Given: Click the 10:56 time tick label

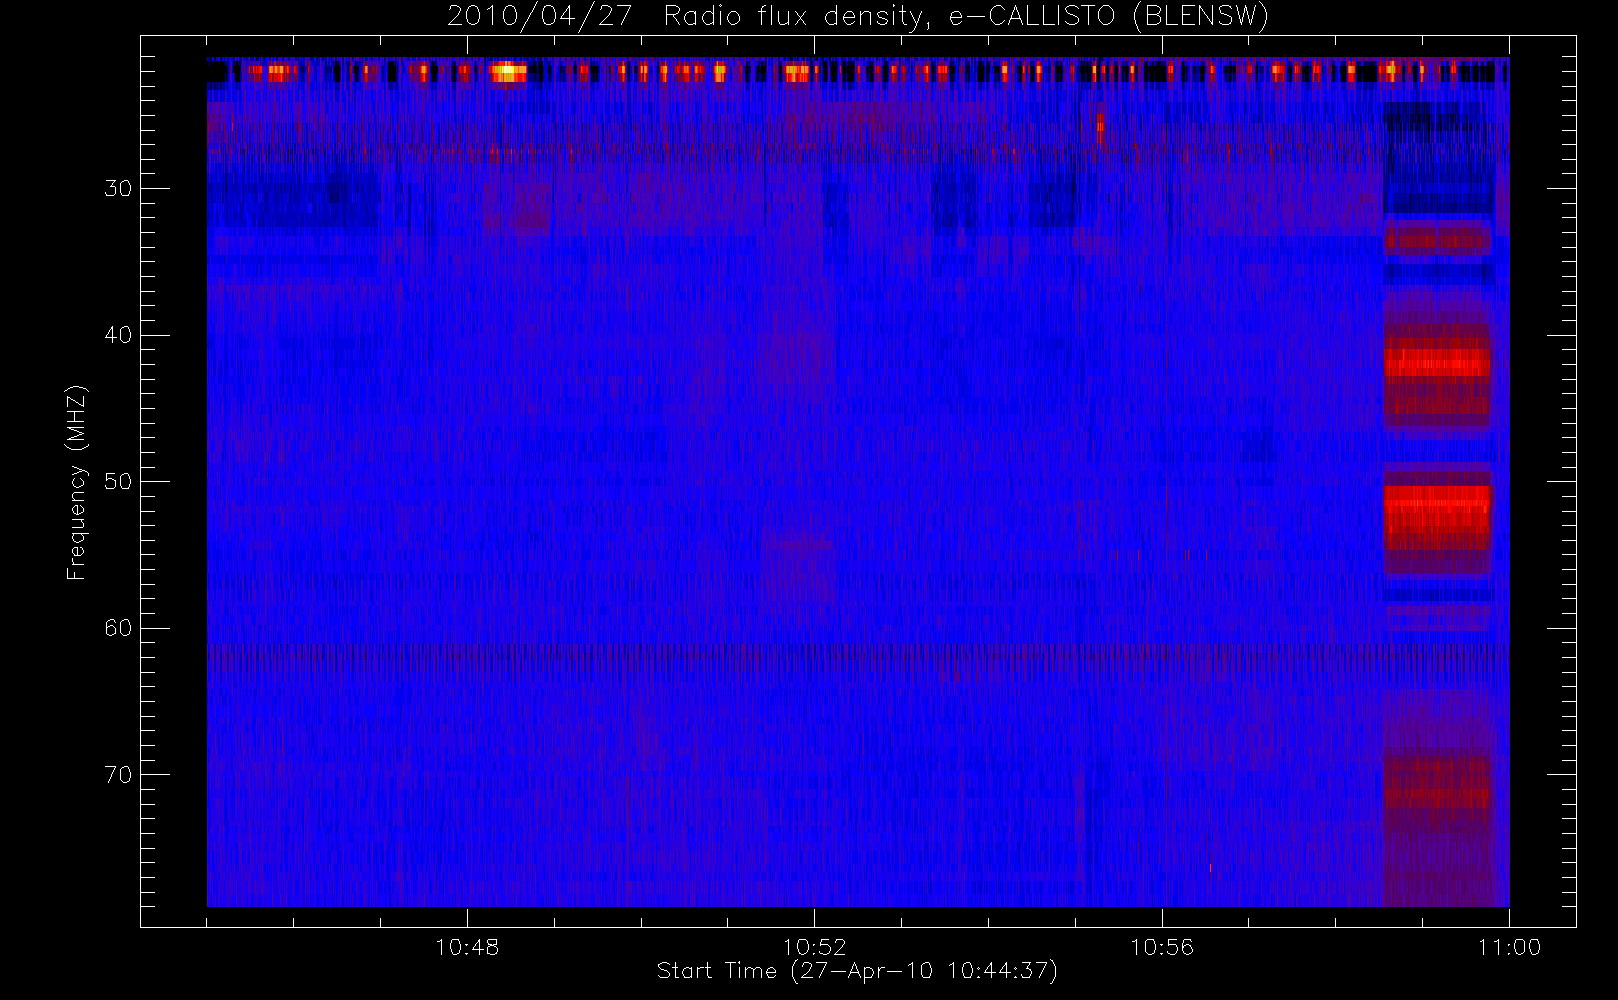Looking at the screenshot, I should tap(1162, 947).
